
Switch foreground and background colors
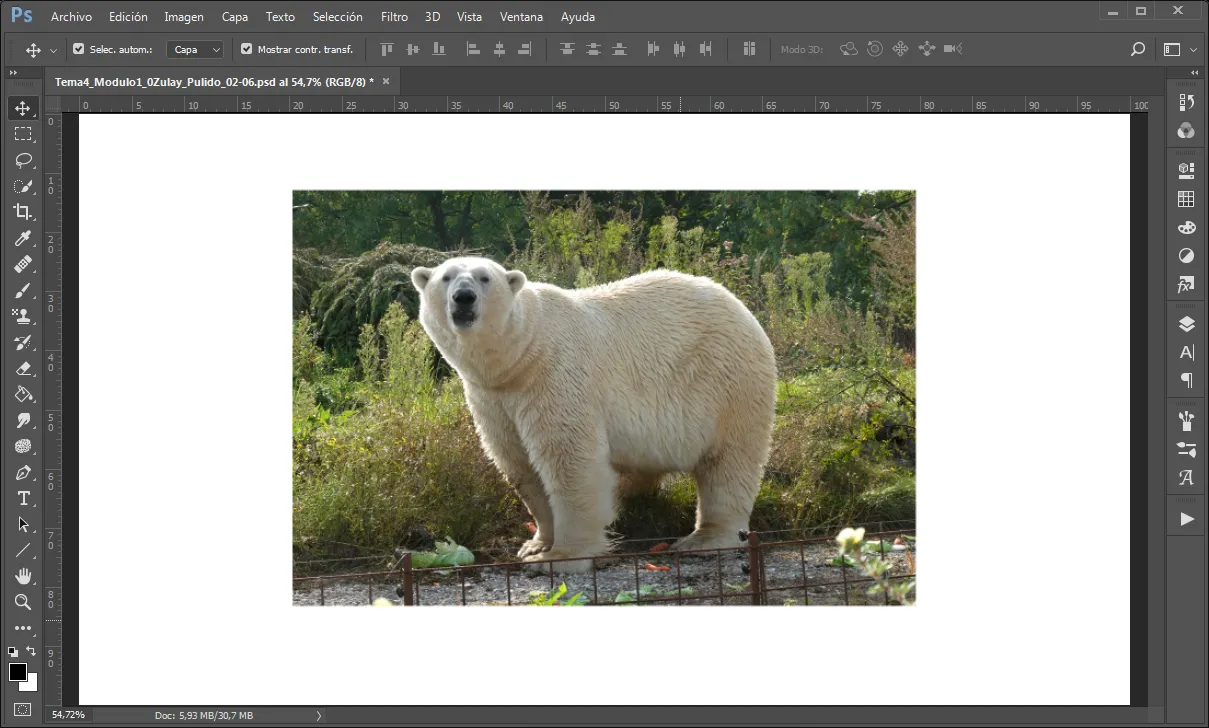31,652
